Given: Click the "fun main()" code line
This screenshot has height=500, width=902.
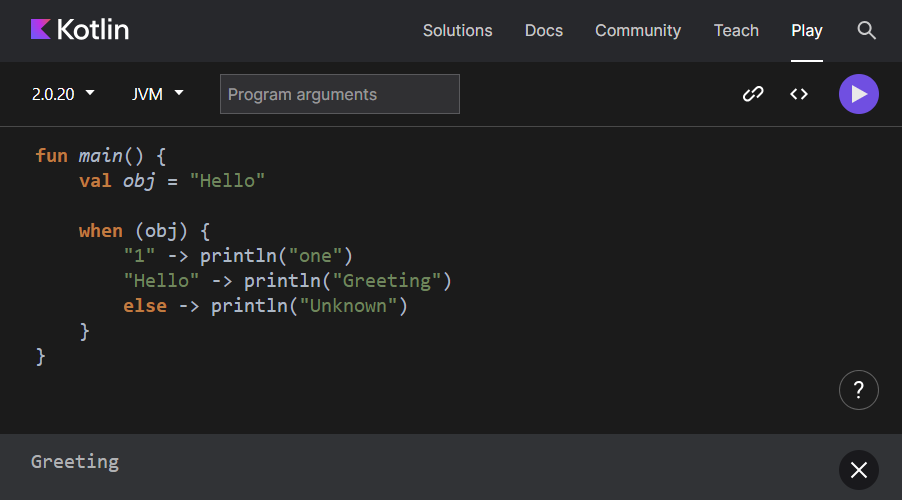Looking at the screenshot, I should click(x=101, y=156).
